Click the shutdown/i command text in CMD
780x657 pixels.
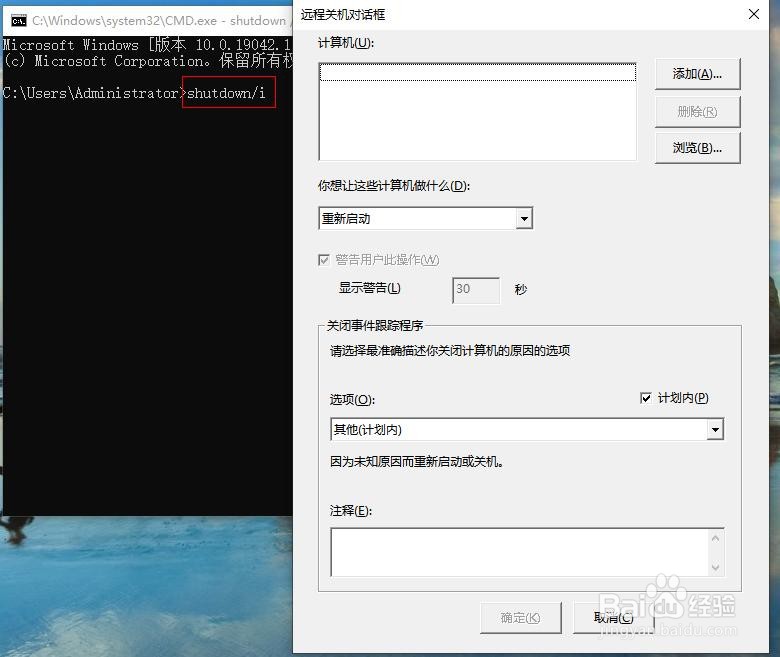[226, 93]
